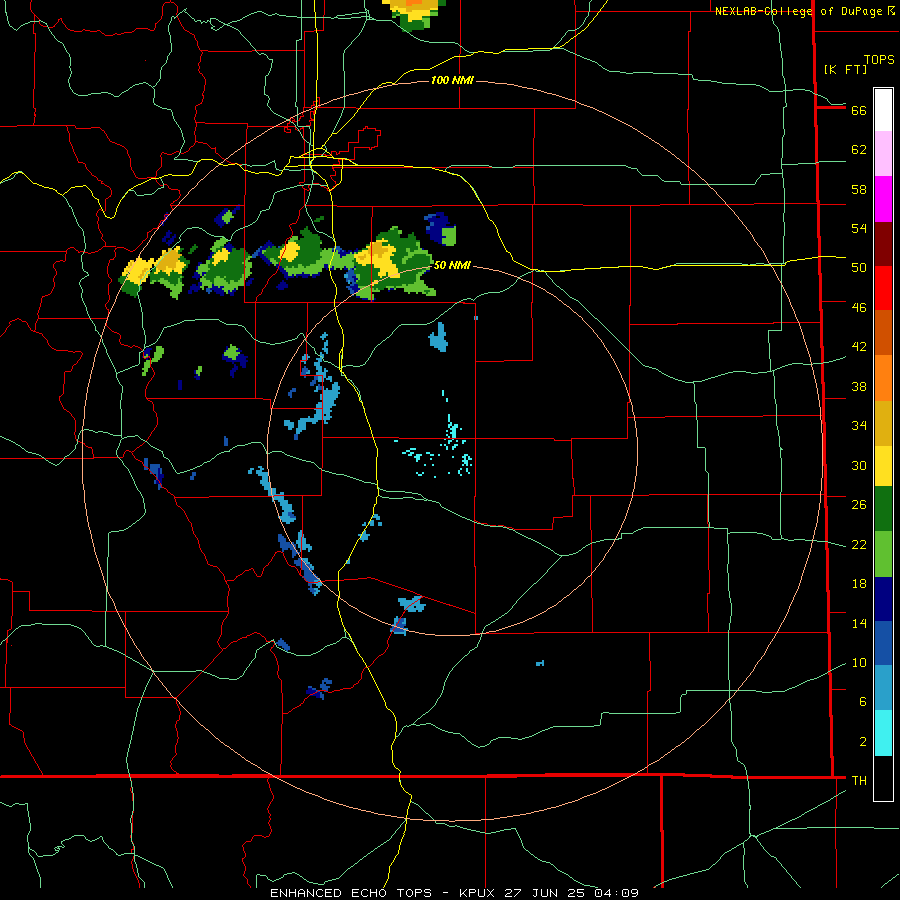Select the dark orange legend swatch
This screenshot has height=900, width=900.
883,332
